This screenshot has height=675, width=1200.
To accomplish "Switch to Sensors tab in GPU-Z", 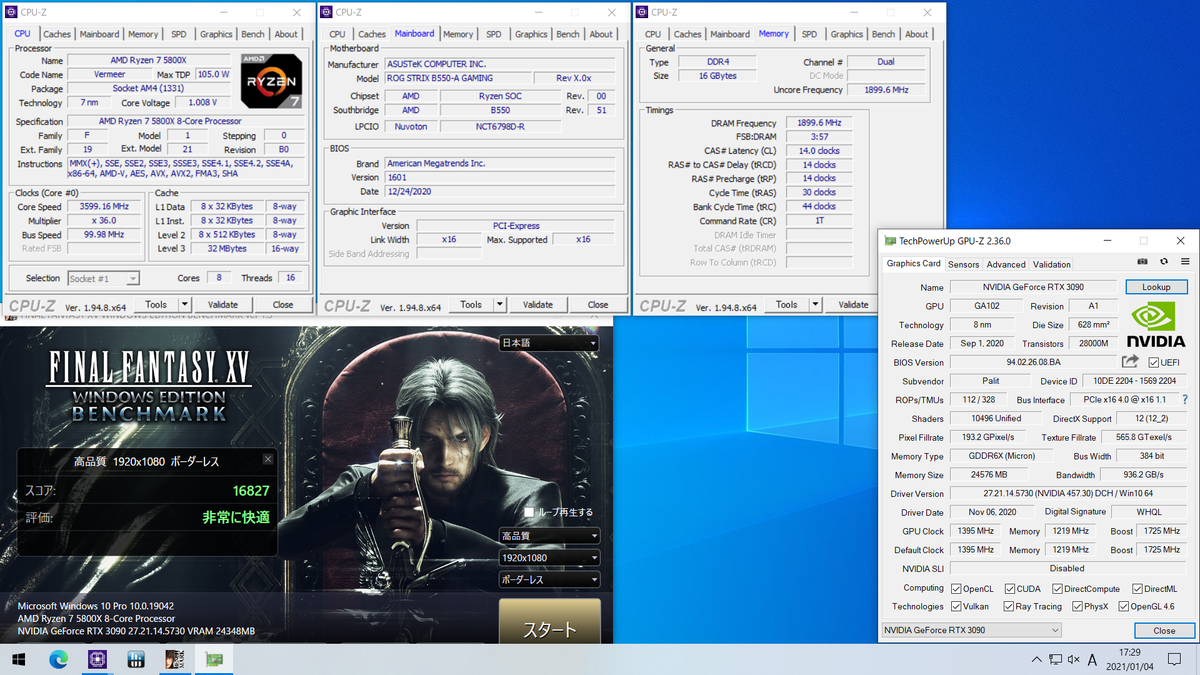I will 964,264.
